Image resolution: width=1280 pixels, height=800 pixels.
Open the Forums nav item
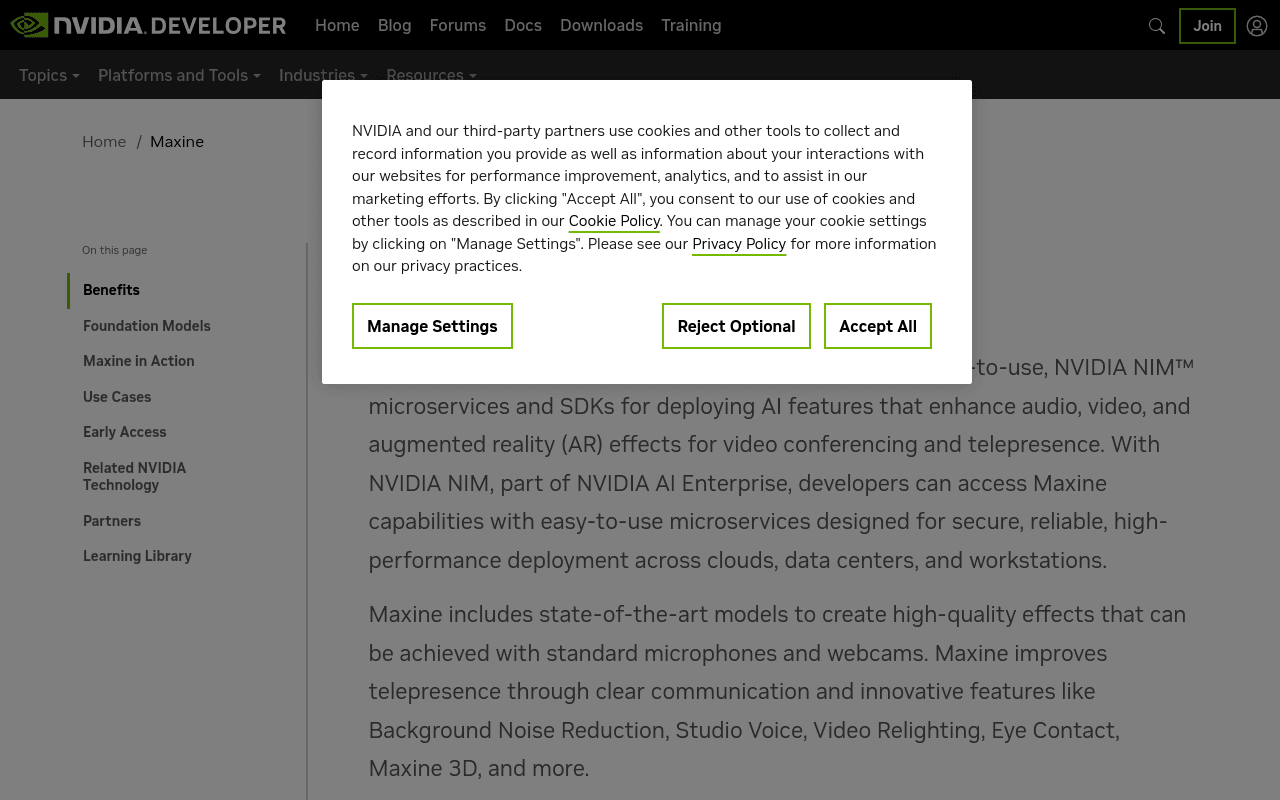tap(458, 25)
